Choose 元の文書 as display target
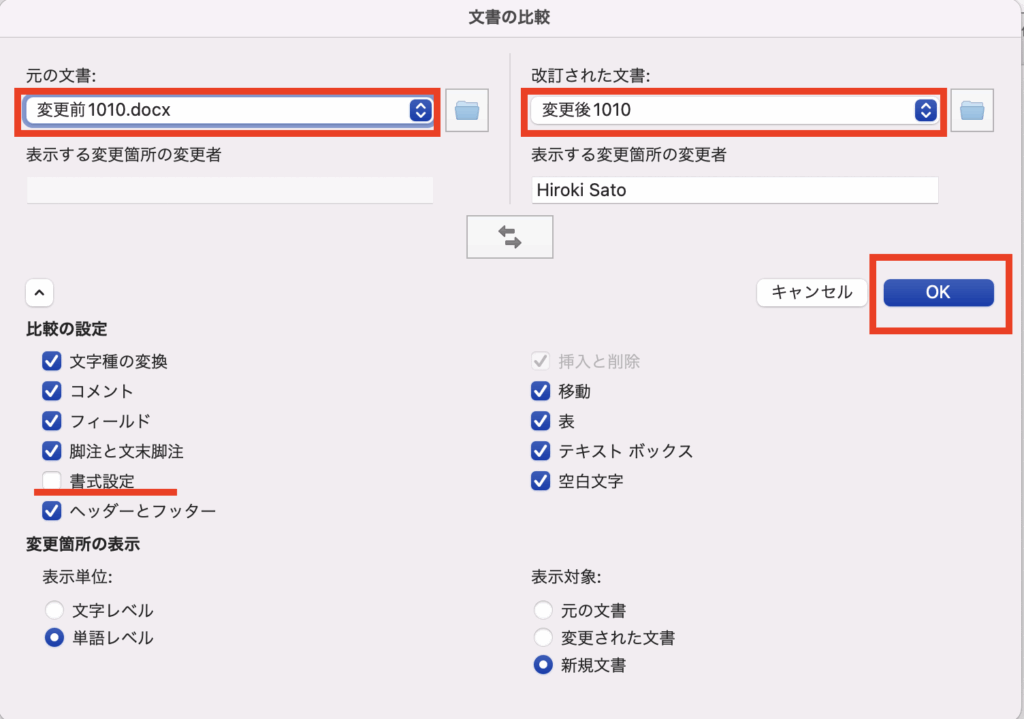The width and height of the screenshot is (1024, 719). click(543, 610)
